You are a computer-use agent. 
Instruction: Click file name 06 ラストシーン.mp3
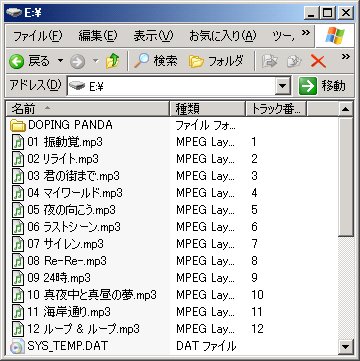pos(74,227)
